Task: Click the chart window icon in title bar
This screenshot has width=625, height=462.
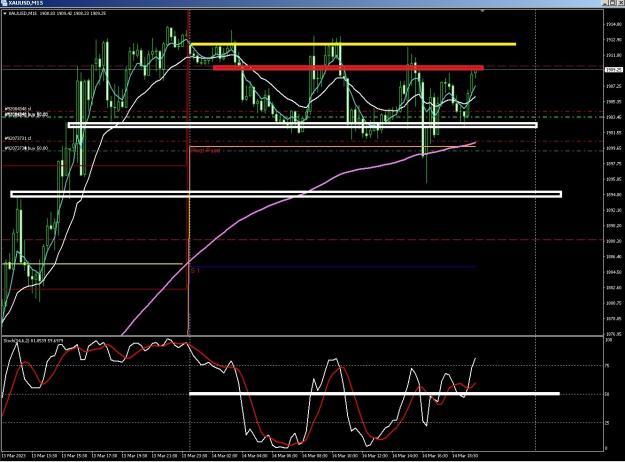Action: 4,3
